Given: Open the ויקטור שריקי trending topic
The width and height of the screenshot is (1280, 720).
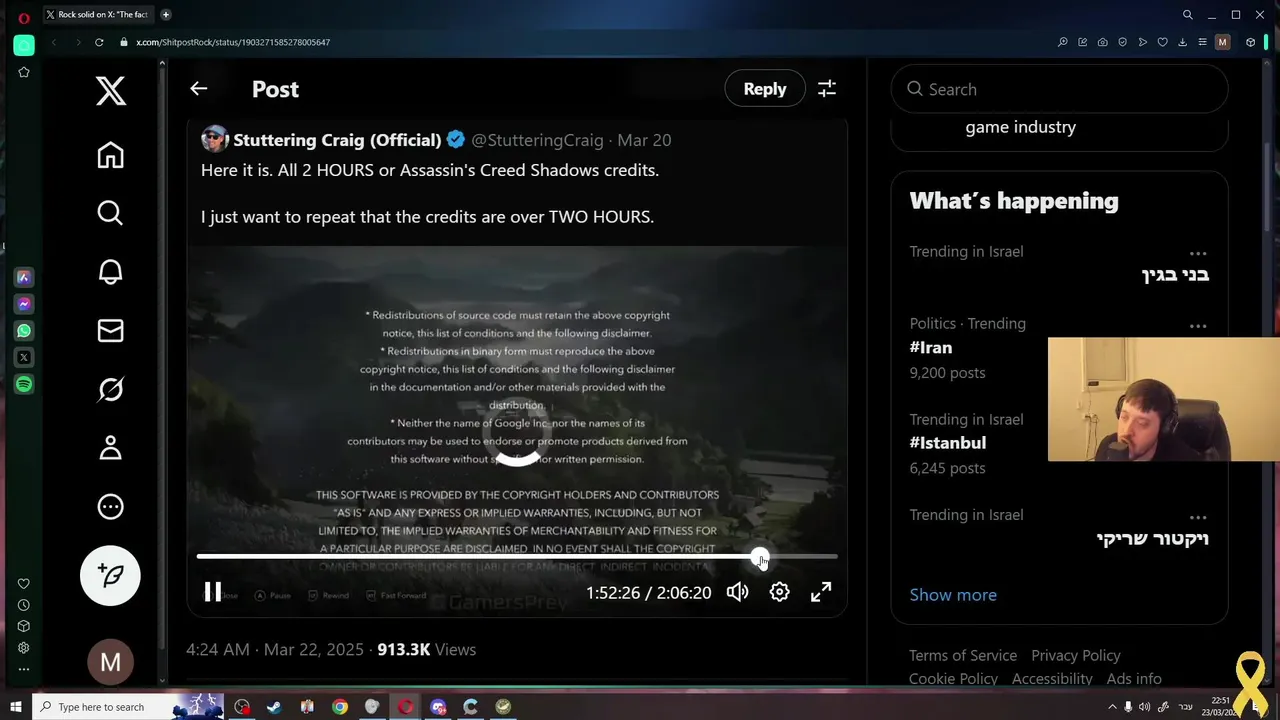Looking at the screenshot, I should pyautogui.click(x=1153, y=538).
